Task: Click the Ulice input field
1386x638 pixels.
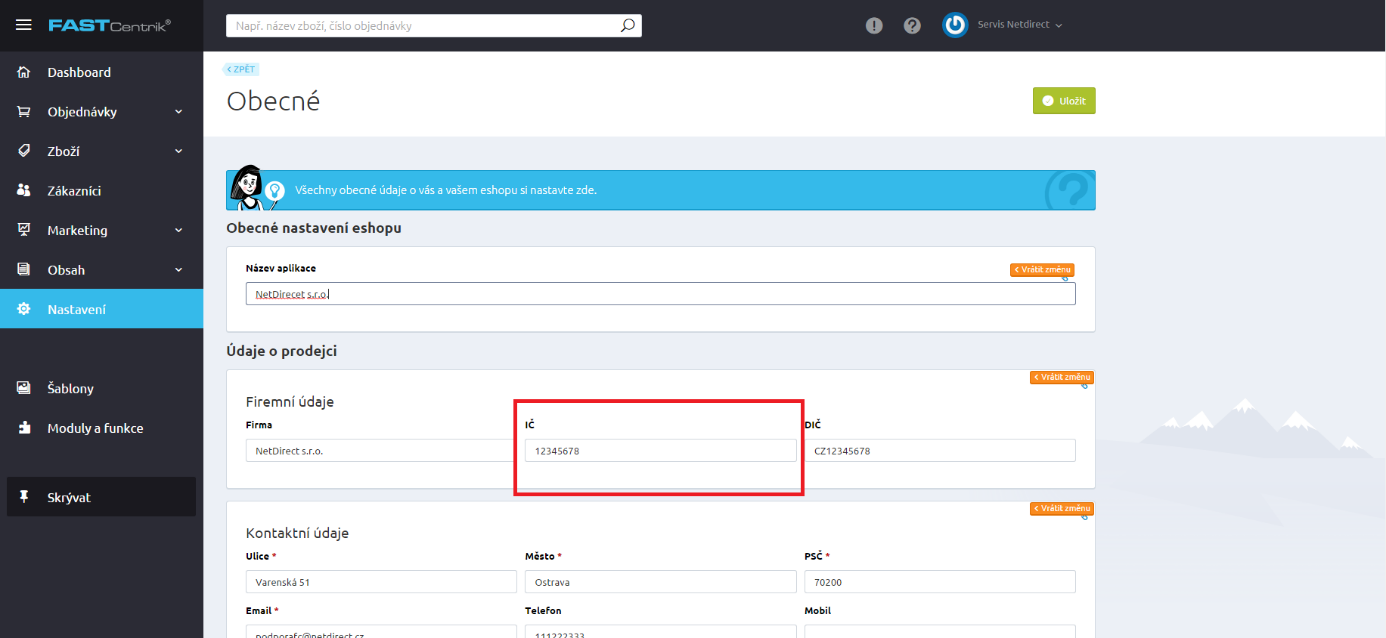Action: (x=381, y=582)
